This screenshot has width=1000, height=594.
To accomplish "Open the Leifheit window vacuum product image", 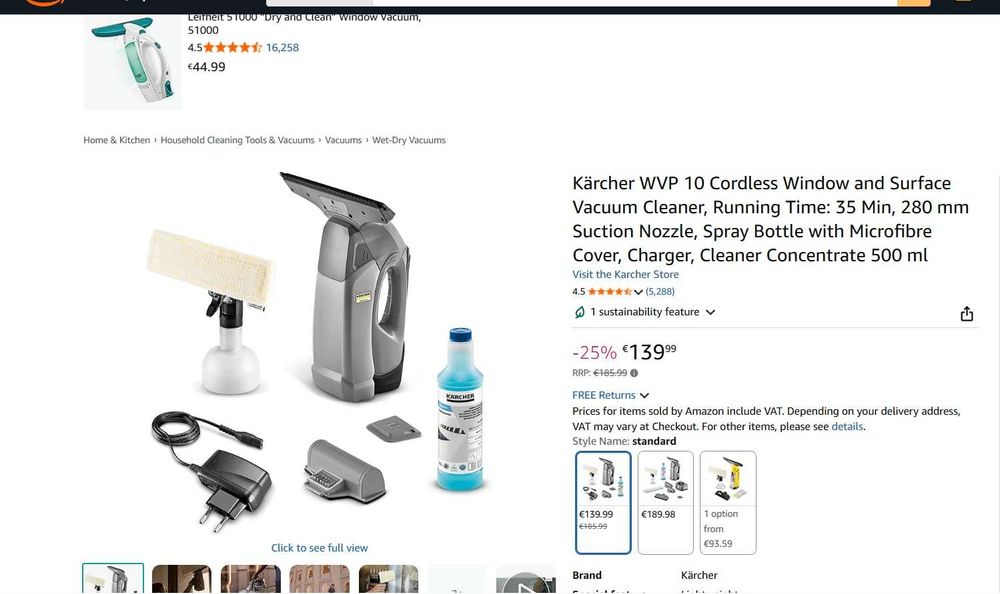I will (x=132, y=62).
